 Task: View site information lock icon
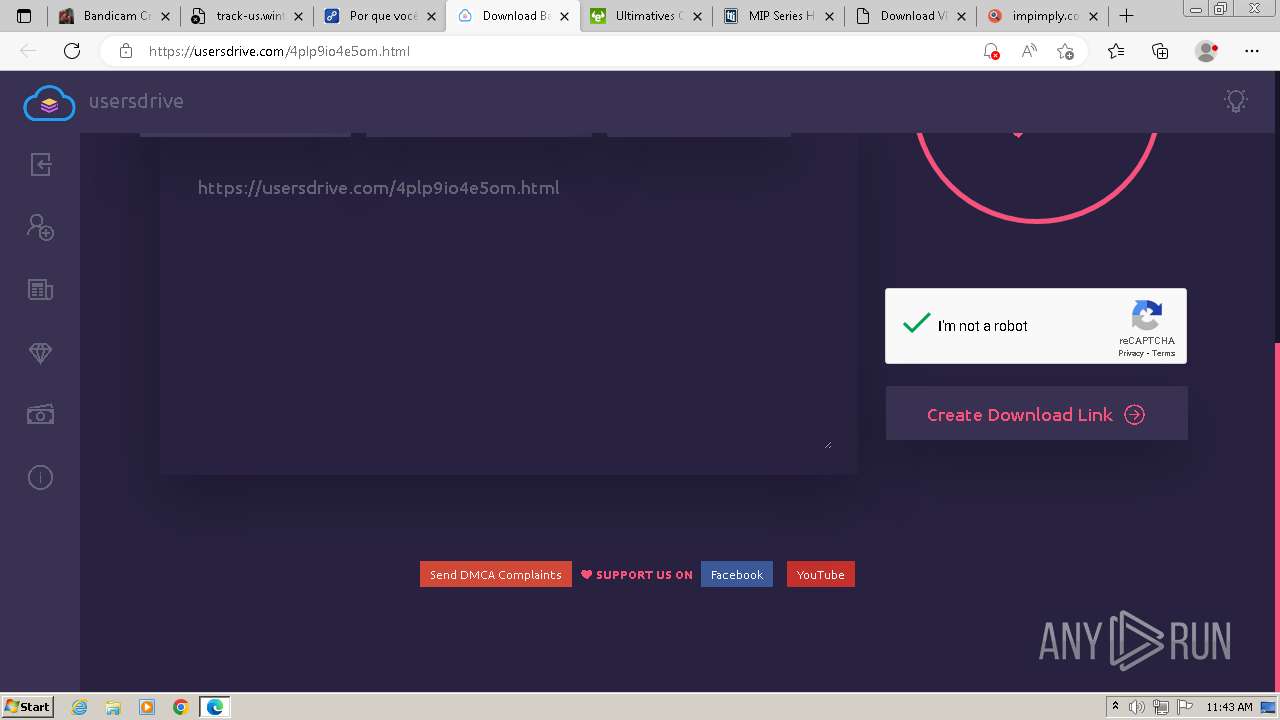click(125, 51)
